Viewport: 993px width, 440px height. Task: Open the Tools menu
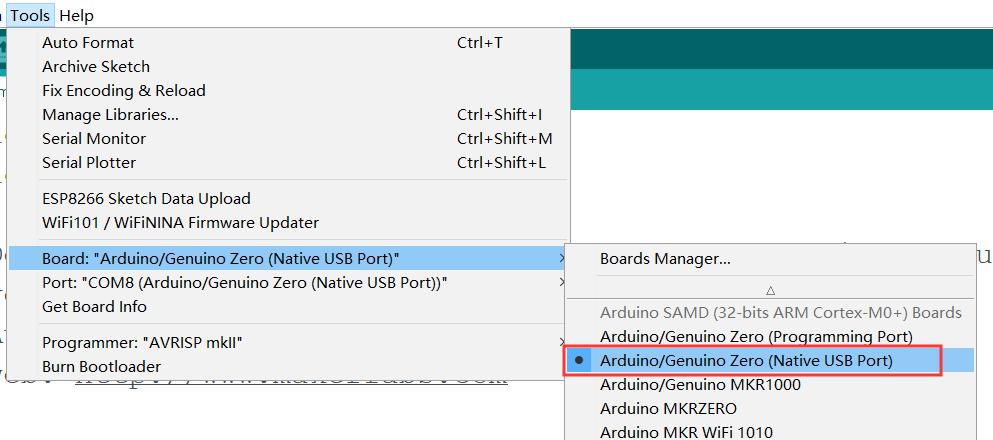tap(30, 15)
